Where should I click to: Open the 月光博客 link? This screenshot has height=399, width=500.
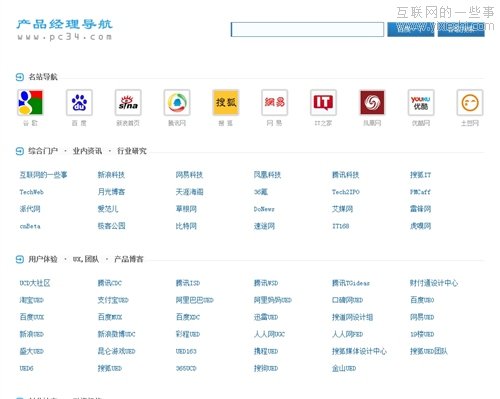click(111, 192)
